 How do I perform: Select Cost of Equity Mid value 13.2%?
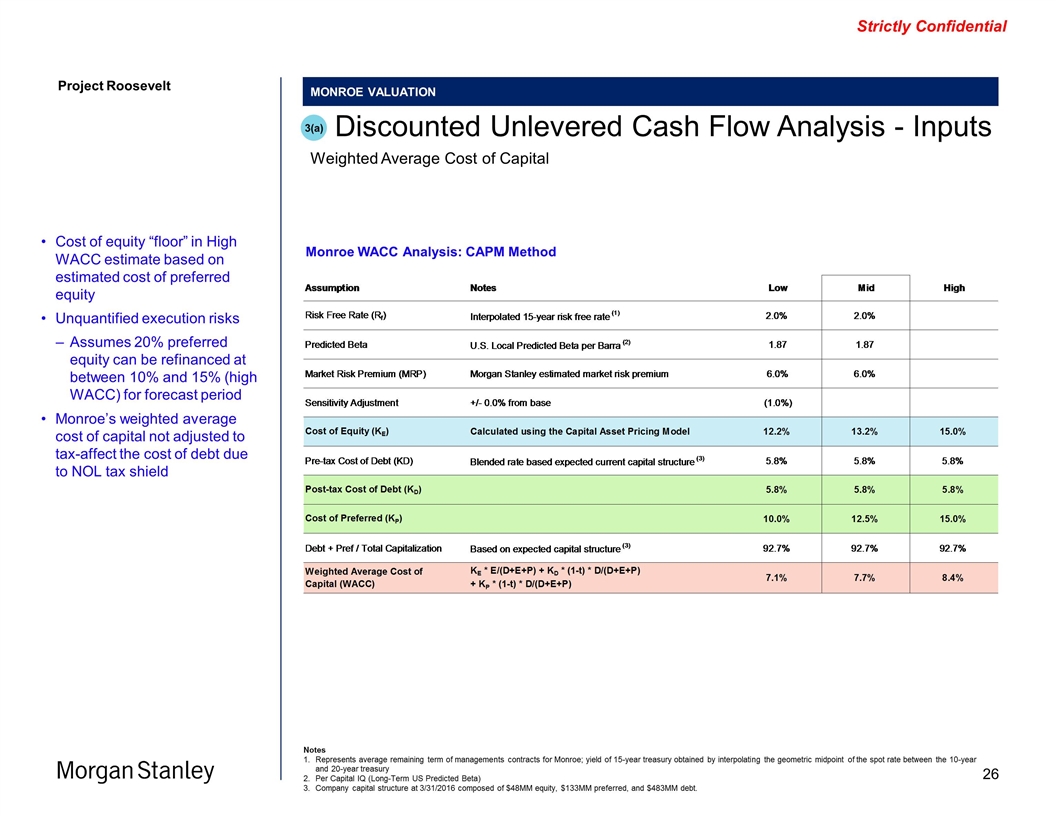864,431
